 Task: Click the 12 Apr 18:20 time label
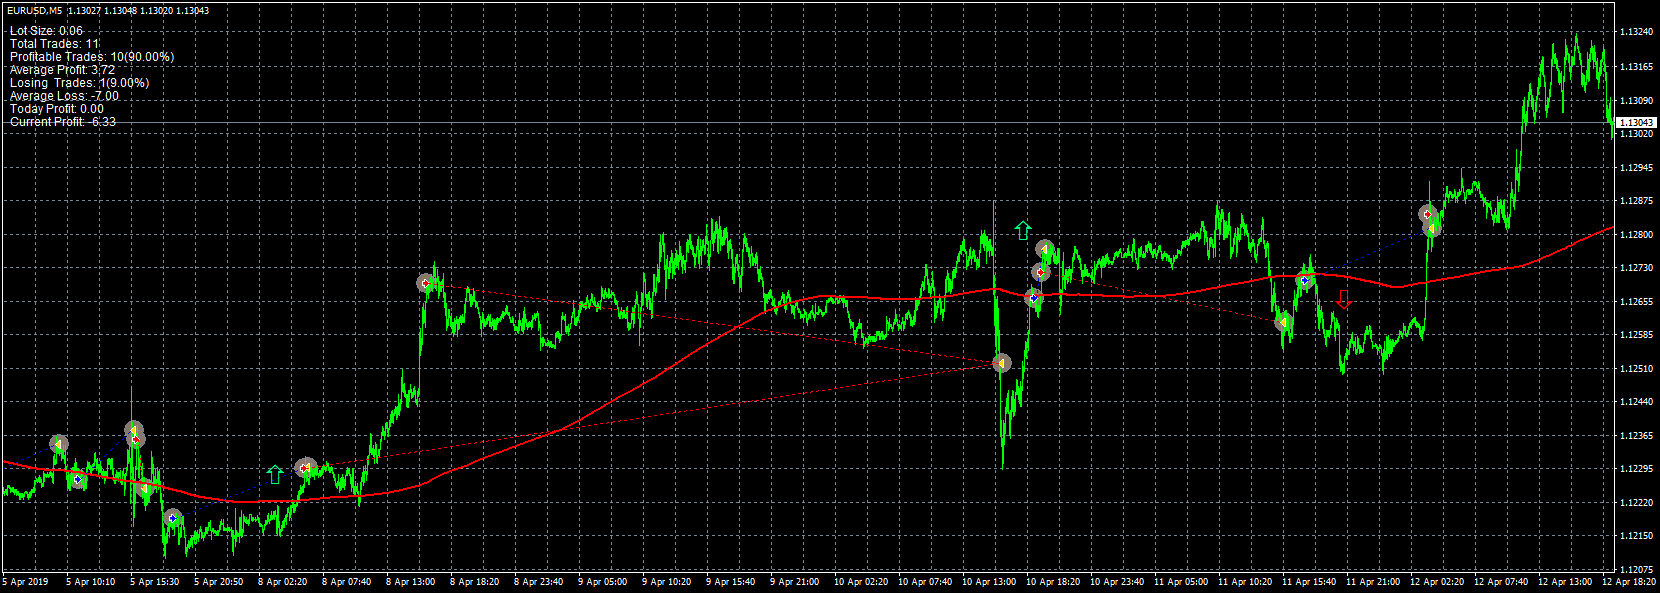1629,582
